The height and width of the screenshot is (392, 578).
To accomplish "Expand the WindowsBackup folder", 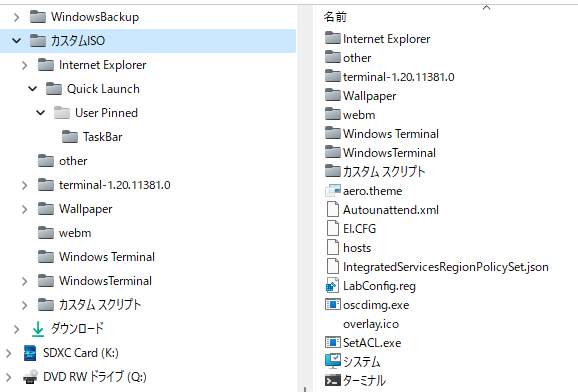I will click(17, 17).
